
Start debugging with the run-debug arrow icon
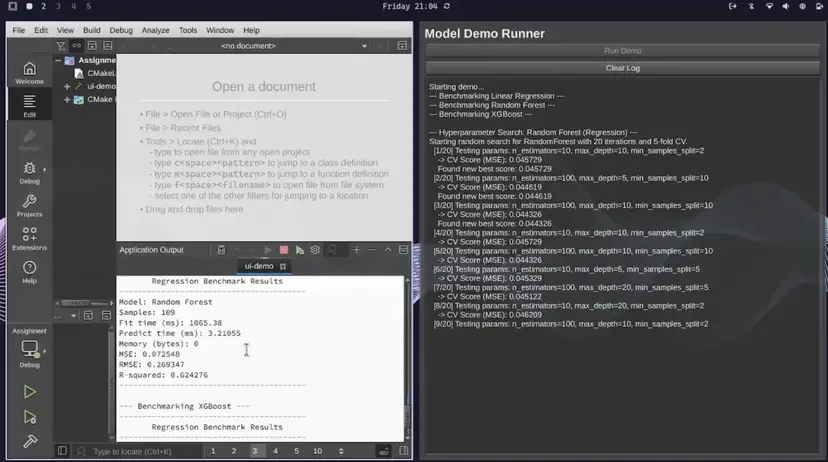[x=30, y=417]
